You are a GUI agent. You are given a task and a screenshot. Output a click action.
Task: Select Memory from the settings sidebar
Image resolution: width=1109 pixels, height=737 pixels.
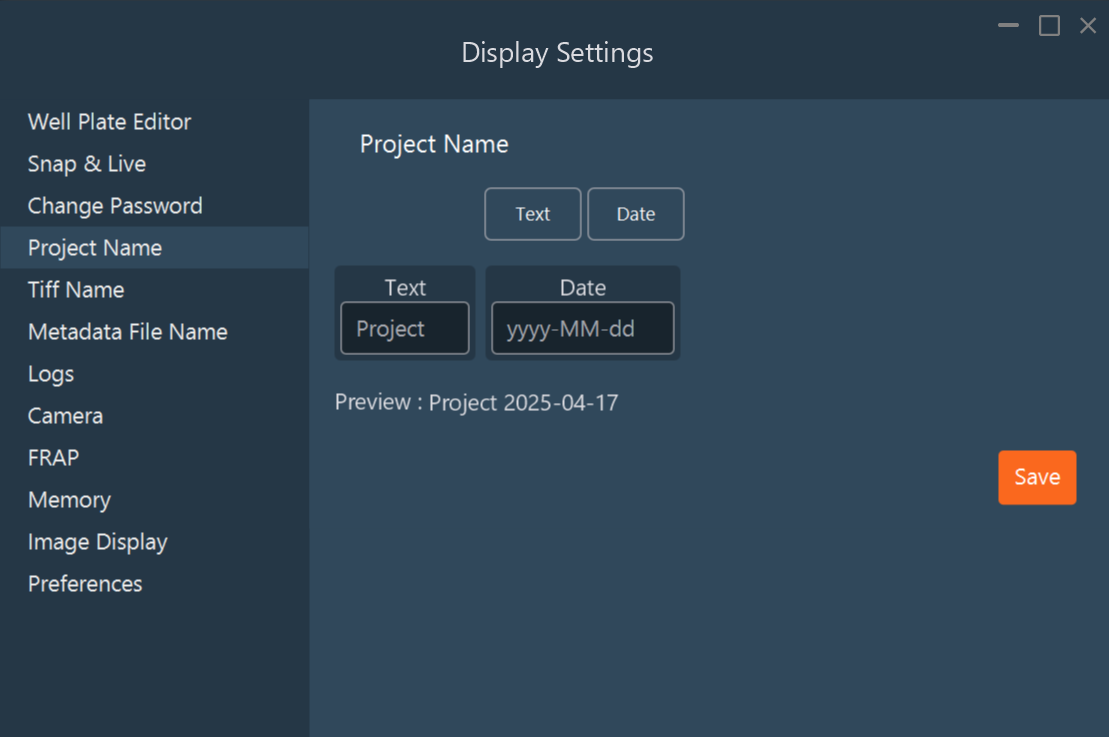coord(69,500)
